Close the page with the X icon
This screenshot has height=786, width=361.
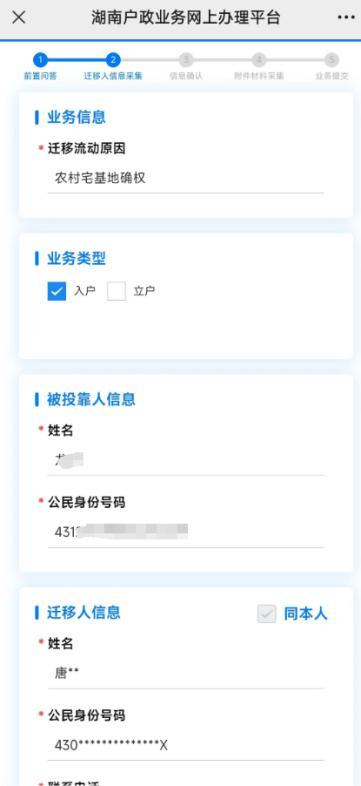tap(19, 18)
